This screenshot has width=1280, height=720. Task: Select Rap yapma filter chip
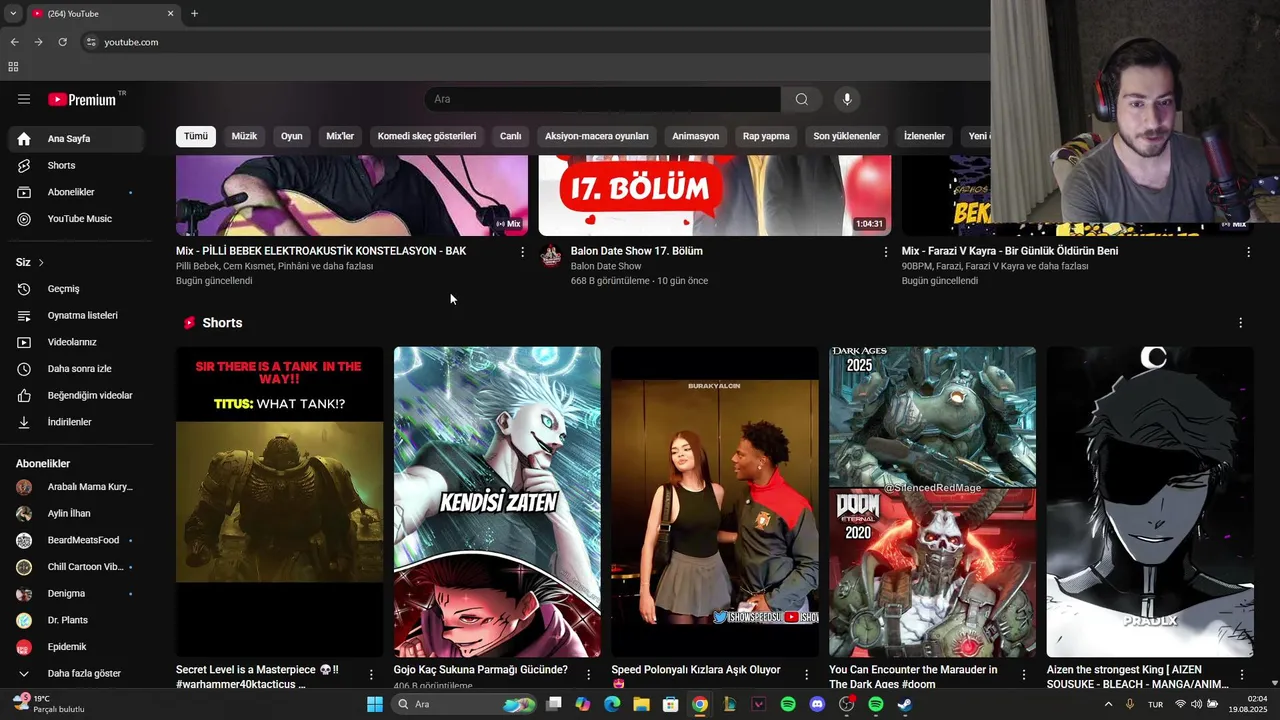coord(766,136)
